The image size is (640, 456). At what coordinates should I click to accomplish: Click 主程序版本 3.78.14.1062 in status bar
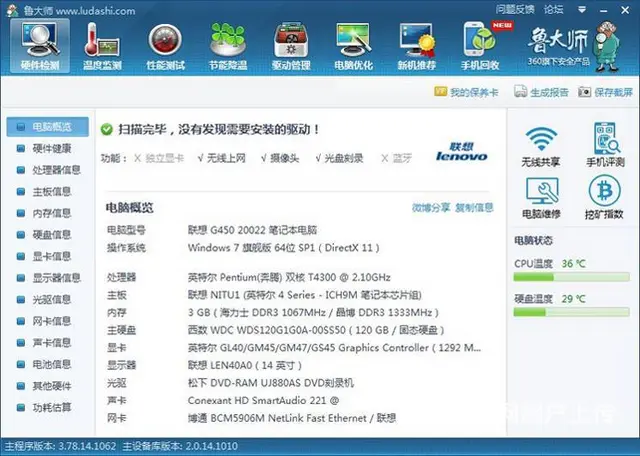pyautogui.click(x=60, y=446)
